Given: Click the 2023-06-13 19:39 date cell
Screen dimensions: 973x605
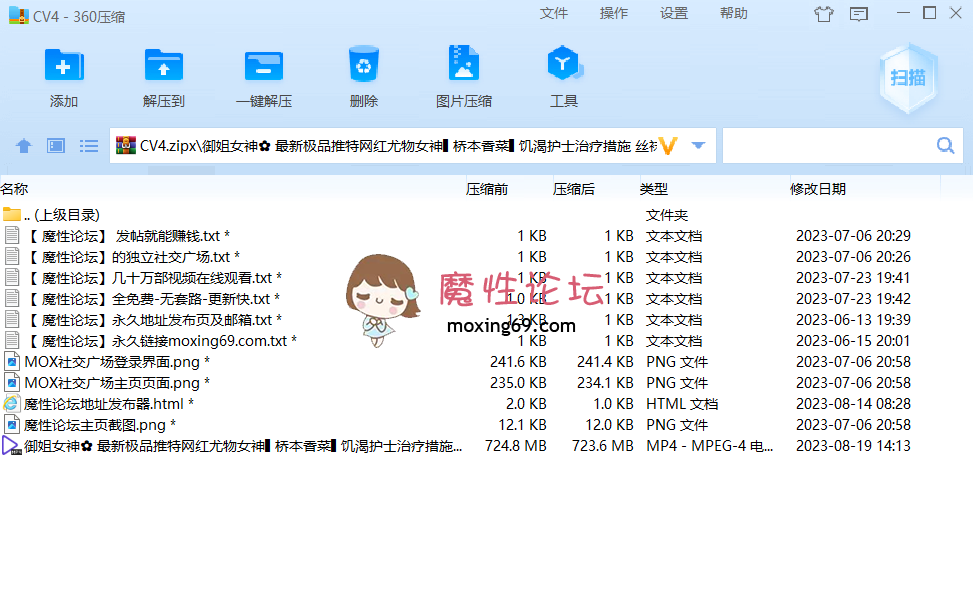Looking at the screenshot, I should [x=853, y=320].
